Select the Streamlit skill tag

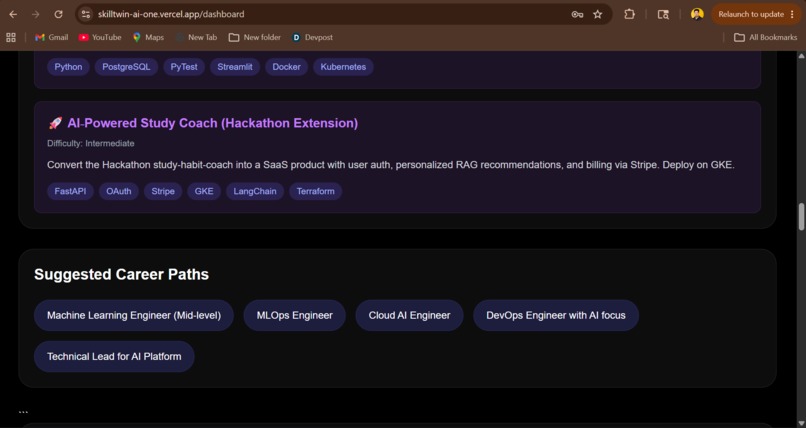235,67
